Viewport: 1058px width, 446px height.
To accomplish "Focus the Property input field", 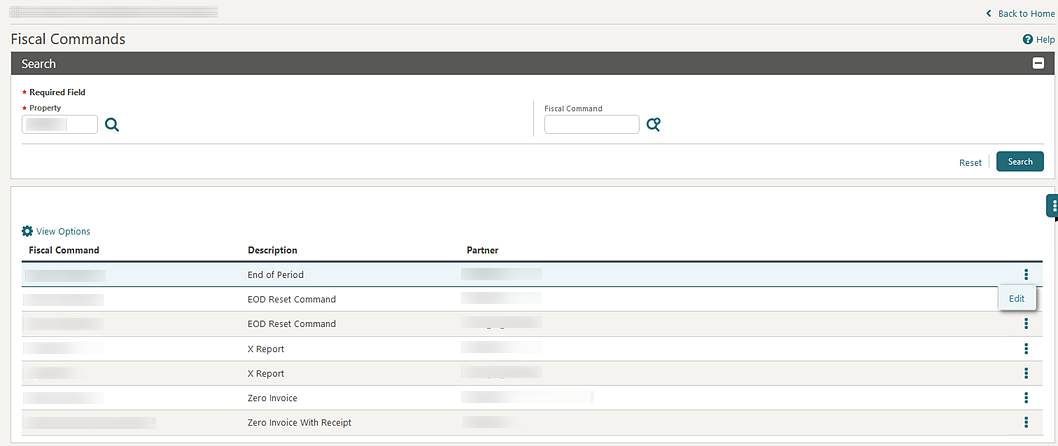I will (x=60, y=124).
